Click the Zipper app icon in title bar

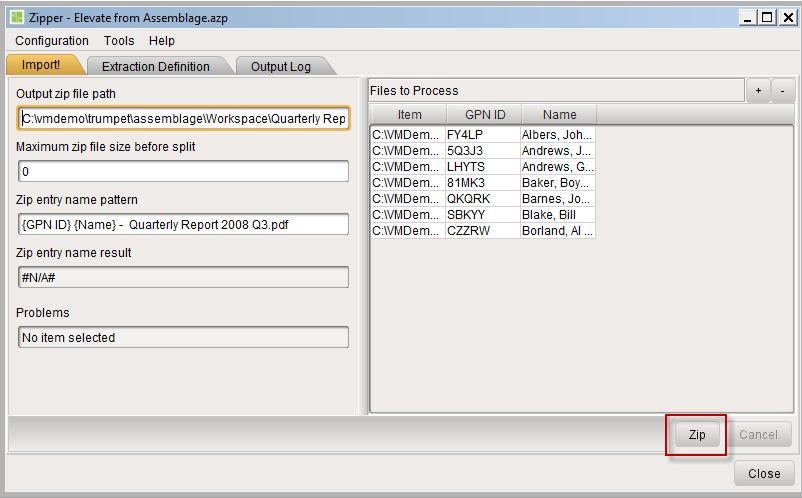[17, 17]
